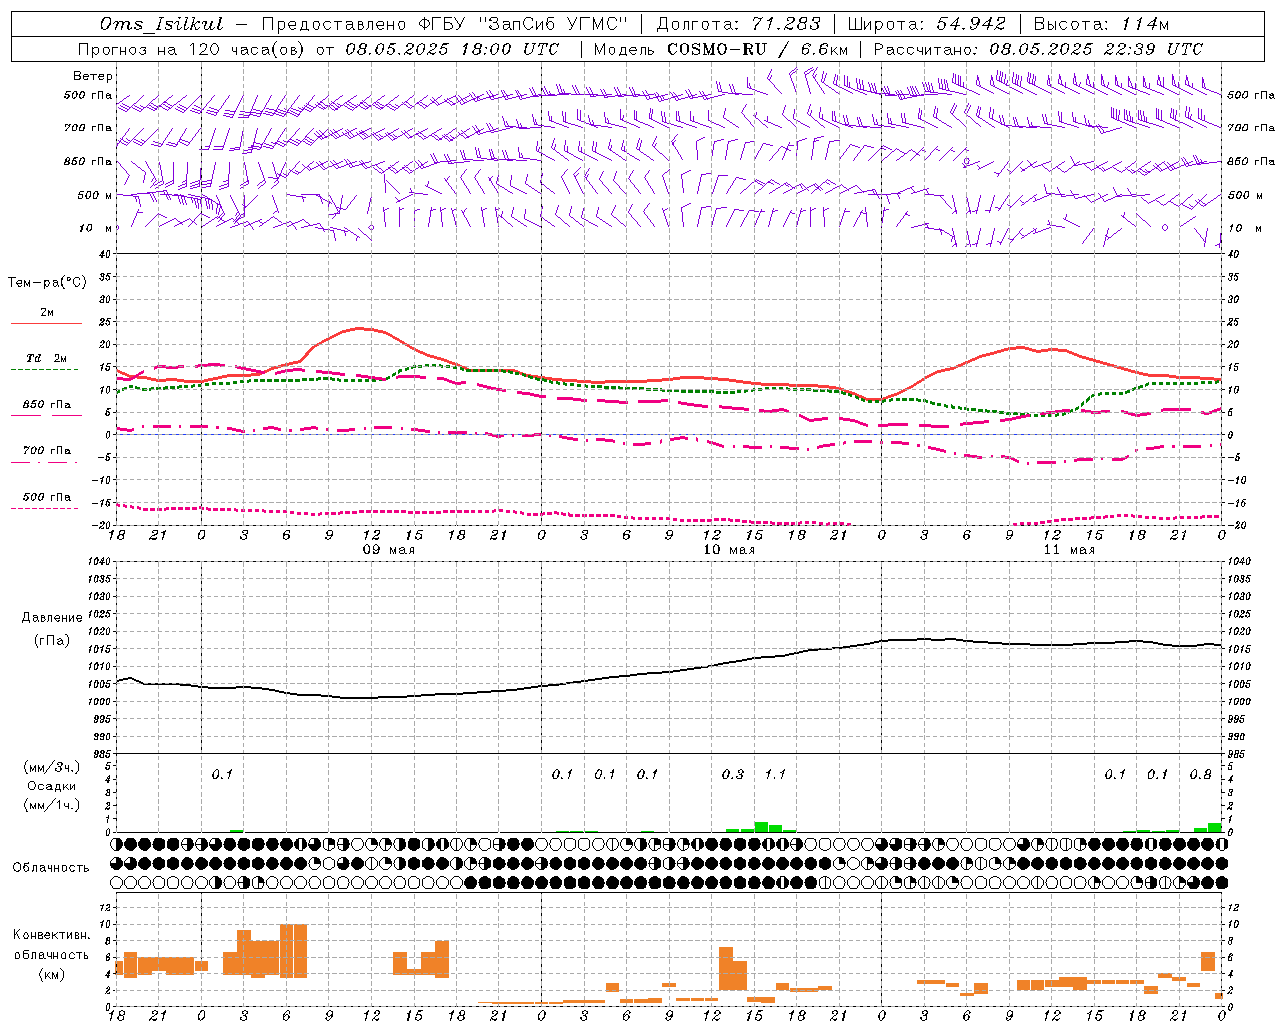Click the 'Td 2м' dew point legend entry
Screen dimensions: 1280x1024
(46, 358)
